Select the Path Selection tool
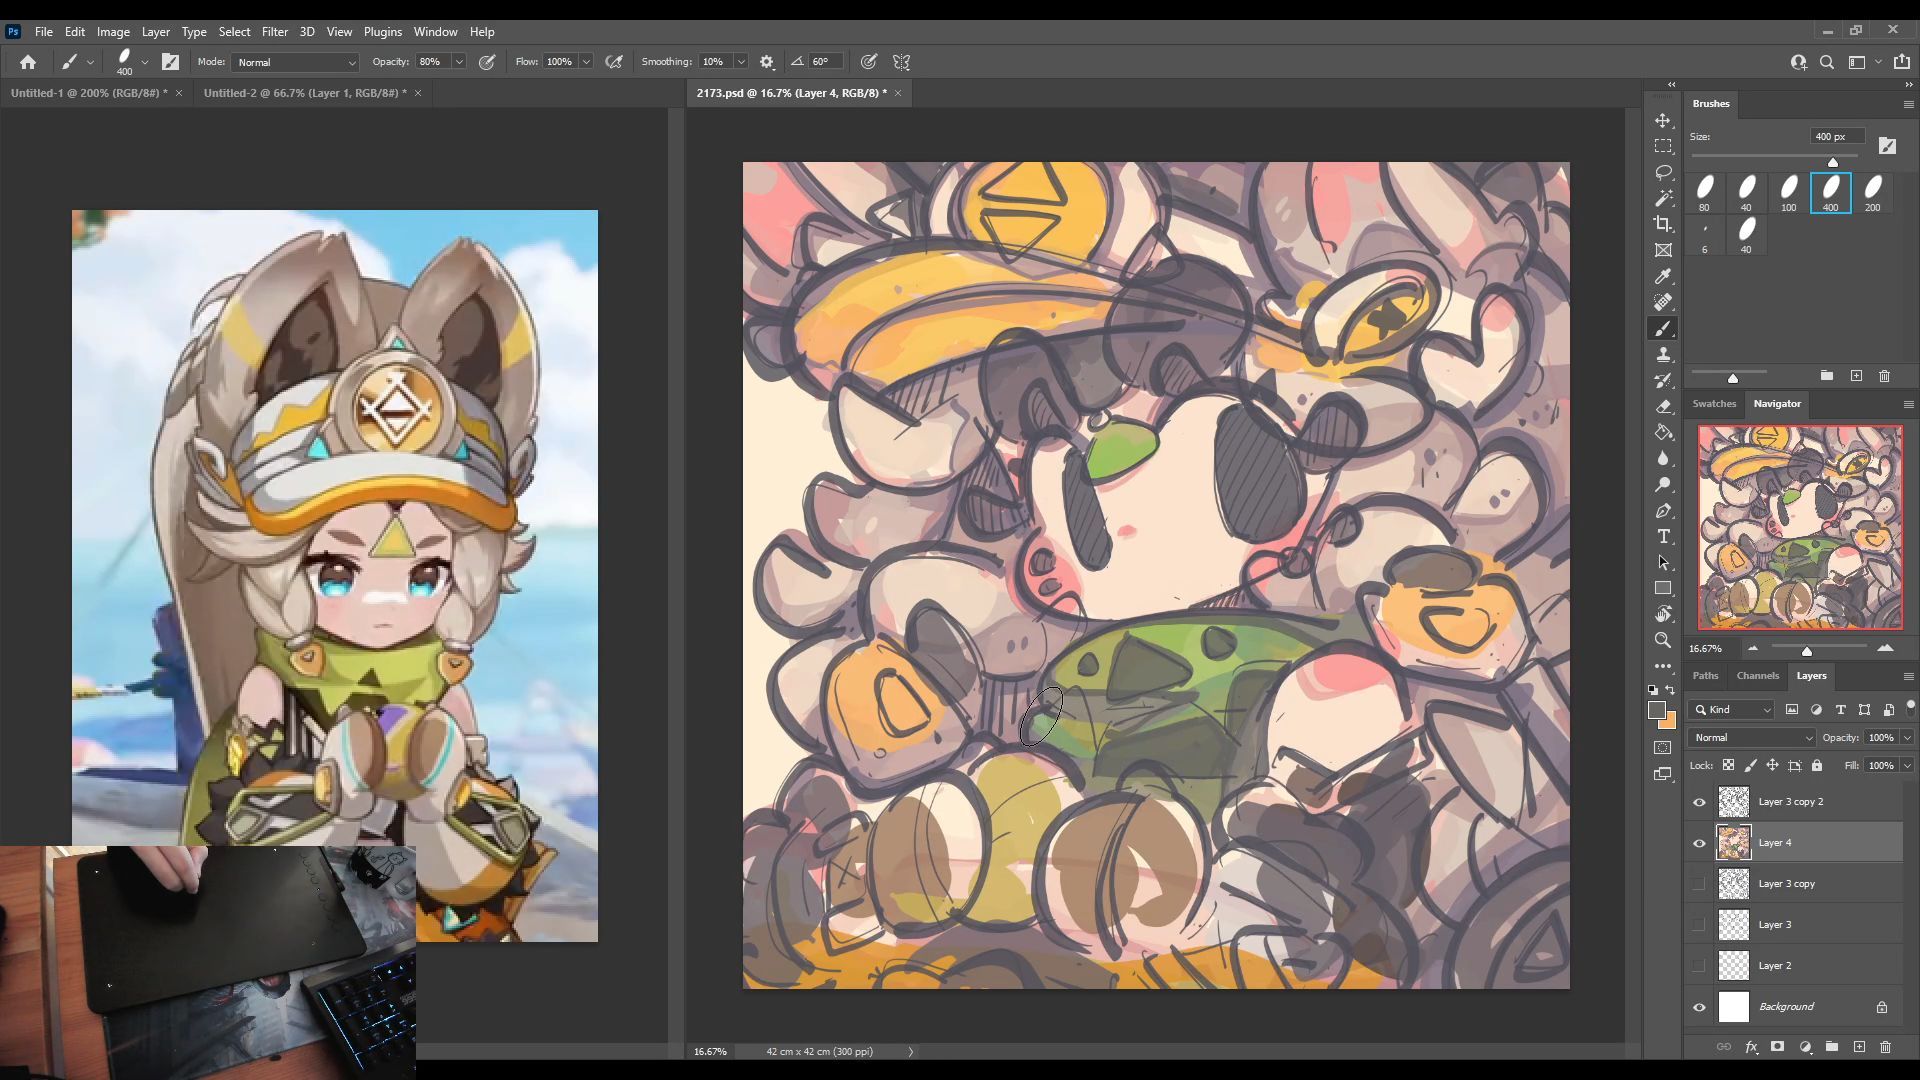1920x1080 pixels. pos(1663,562)
